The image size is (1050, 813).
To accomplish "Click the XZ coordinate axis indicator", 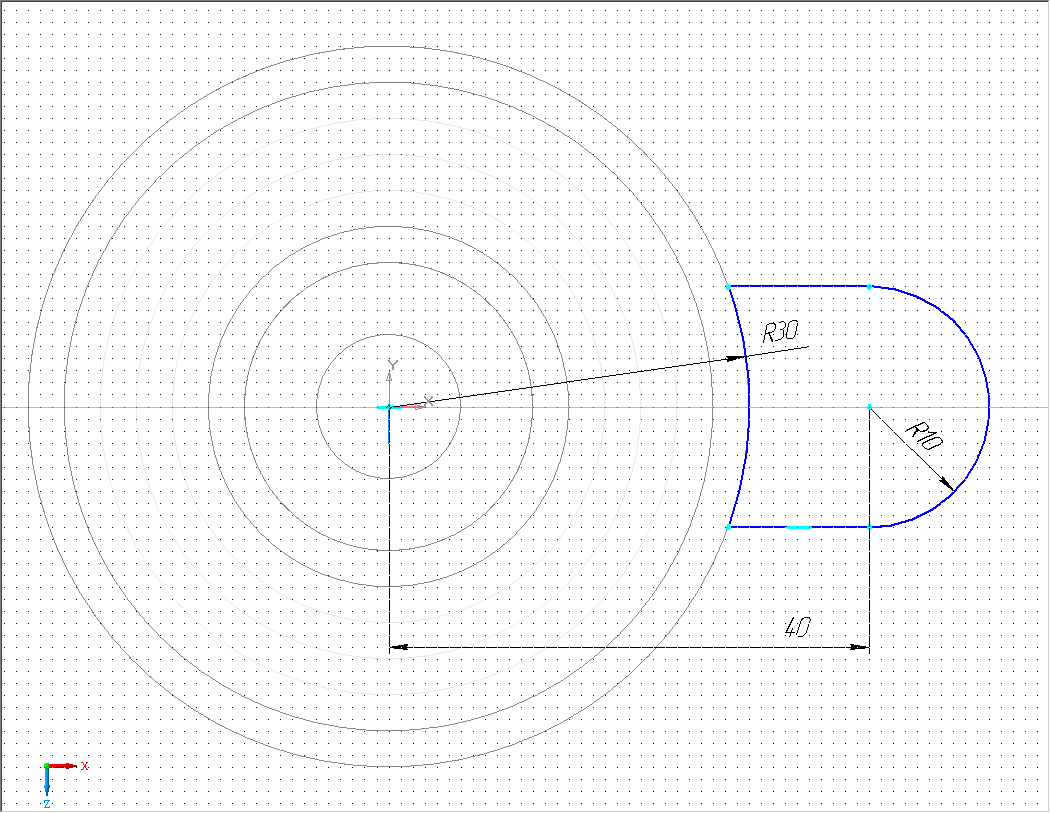I will tap(65, 784).
